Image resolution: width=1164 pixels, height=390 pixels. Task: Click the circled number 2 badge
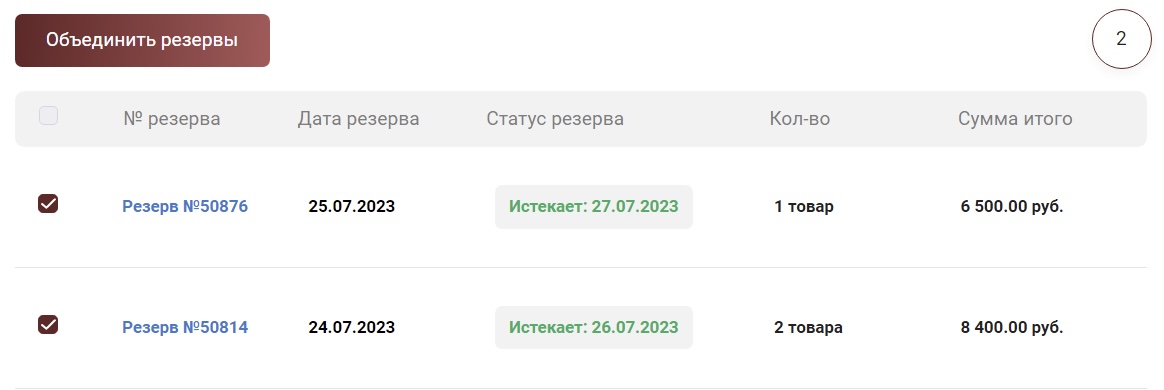[1121, 39]
